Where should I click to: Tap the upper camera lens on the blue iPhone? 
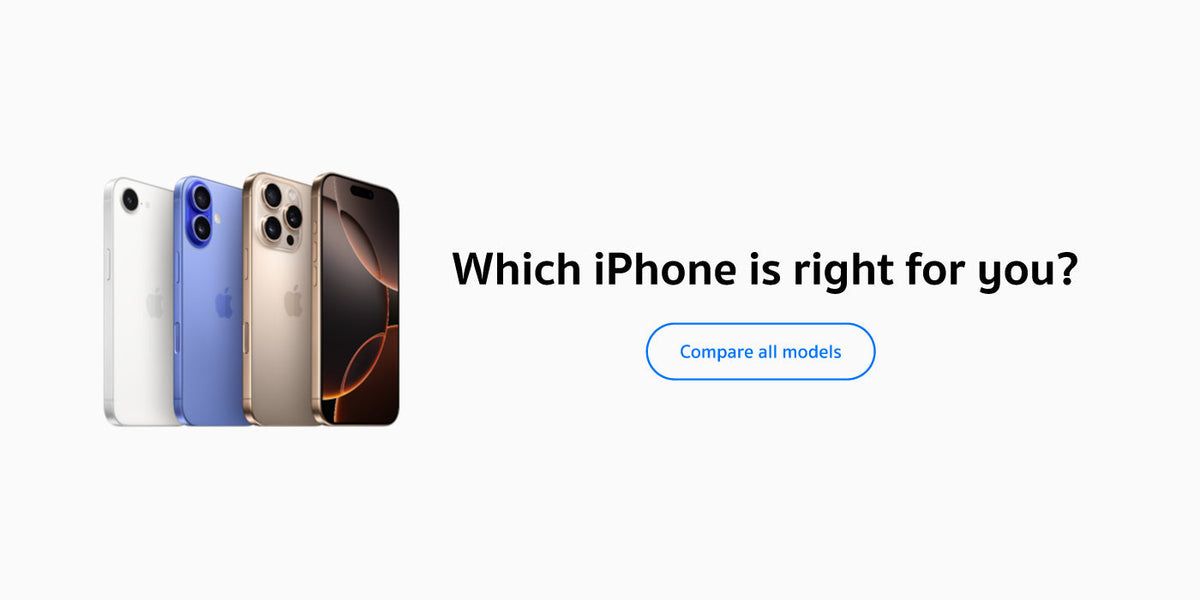[201, 198]
